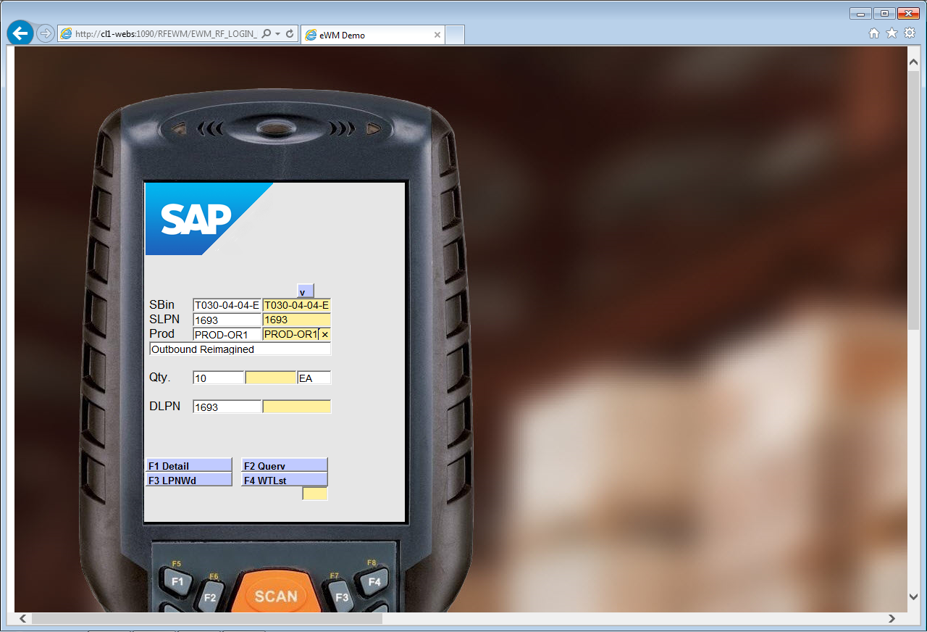The width and height of the screenshot is (927, 632).
Task: Click the browser Back arrow button
Action: [x=20, y=33]
